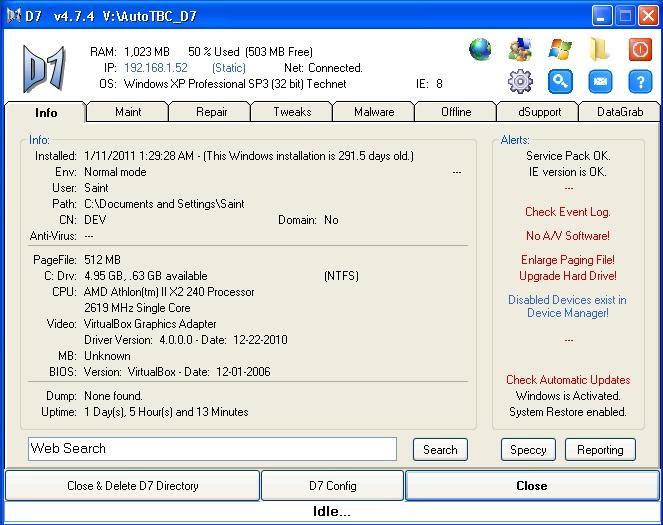The image size is (663, 525).
Task: Focus the Web Search input field
Action: [212, 449]
